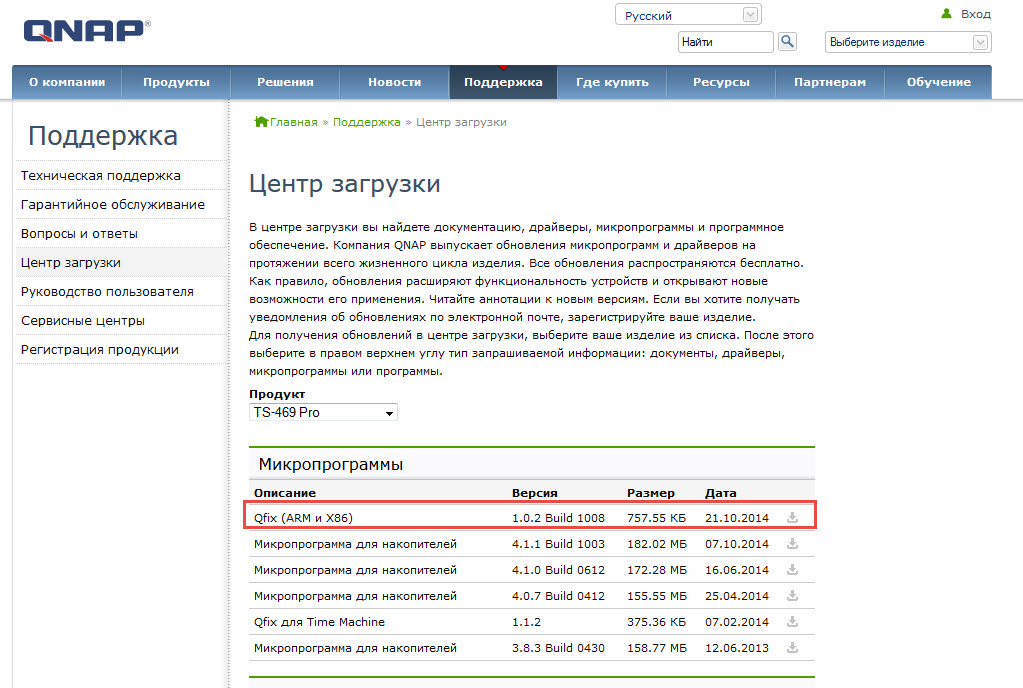
Task: Click the user login icon
Action: (947, 14)
